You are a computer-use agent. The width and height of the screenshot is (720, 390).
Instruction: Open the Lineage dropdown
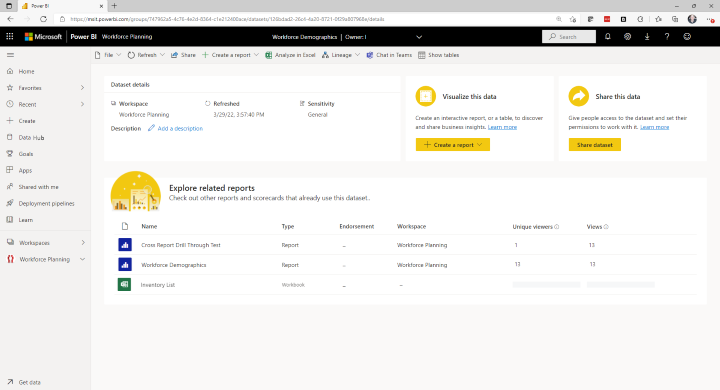click(x=356, y=55)
